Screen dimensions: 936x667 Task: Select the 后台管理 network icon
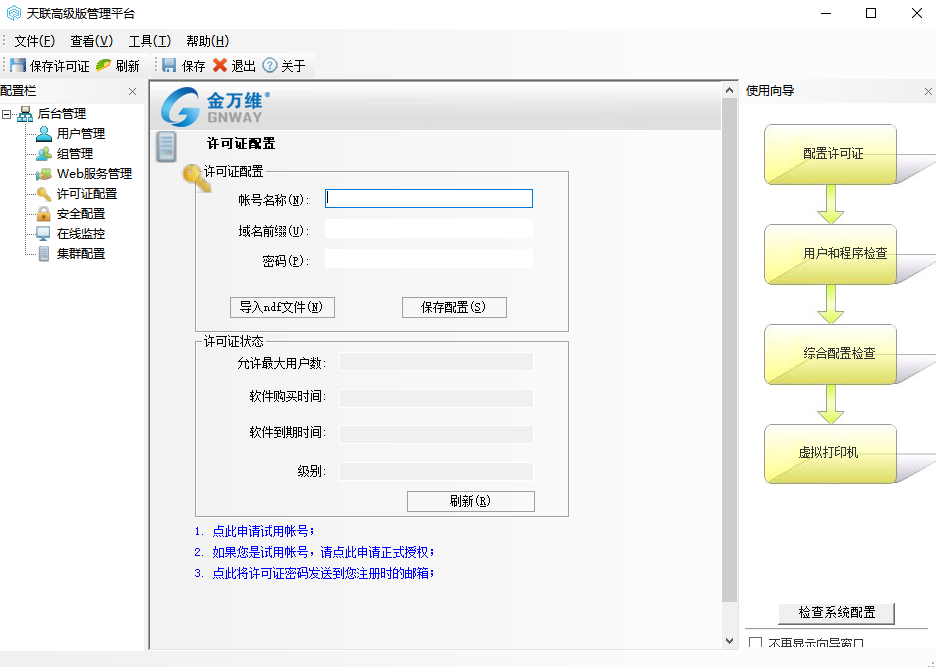(24, 113)
